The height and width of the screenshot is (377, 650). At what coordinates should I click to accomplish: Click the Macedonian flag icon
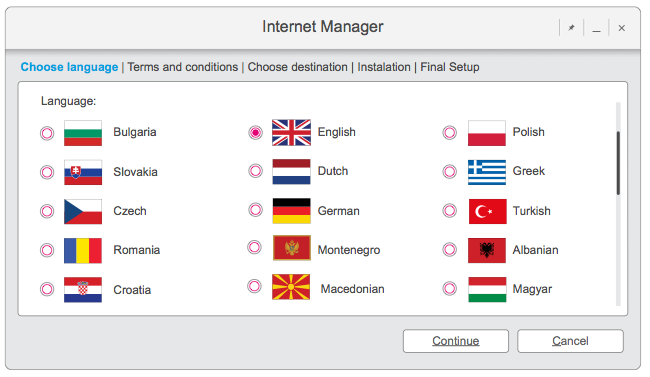(291, 287)
